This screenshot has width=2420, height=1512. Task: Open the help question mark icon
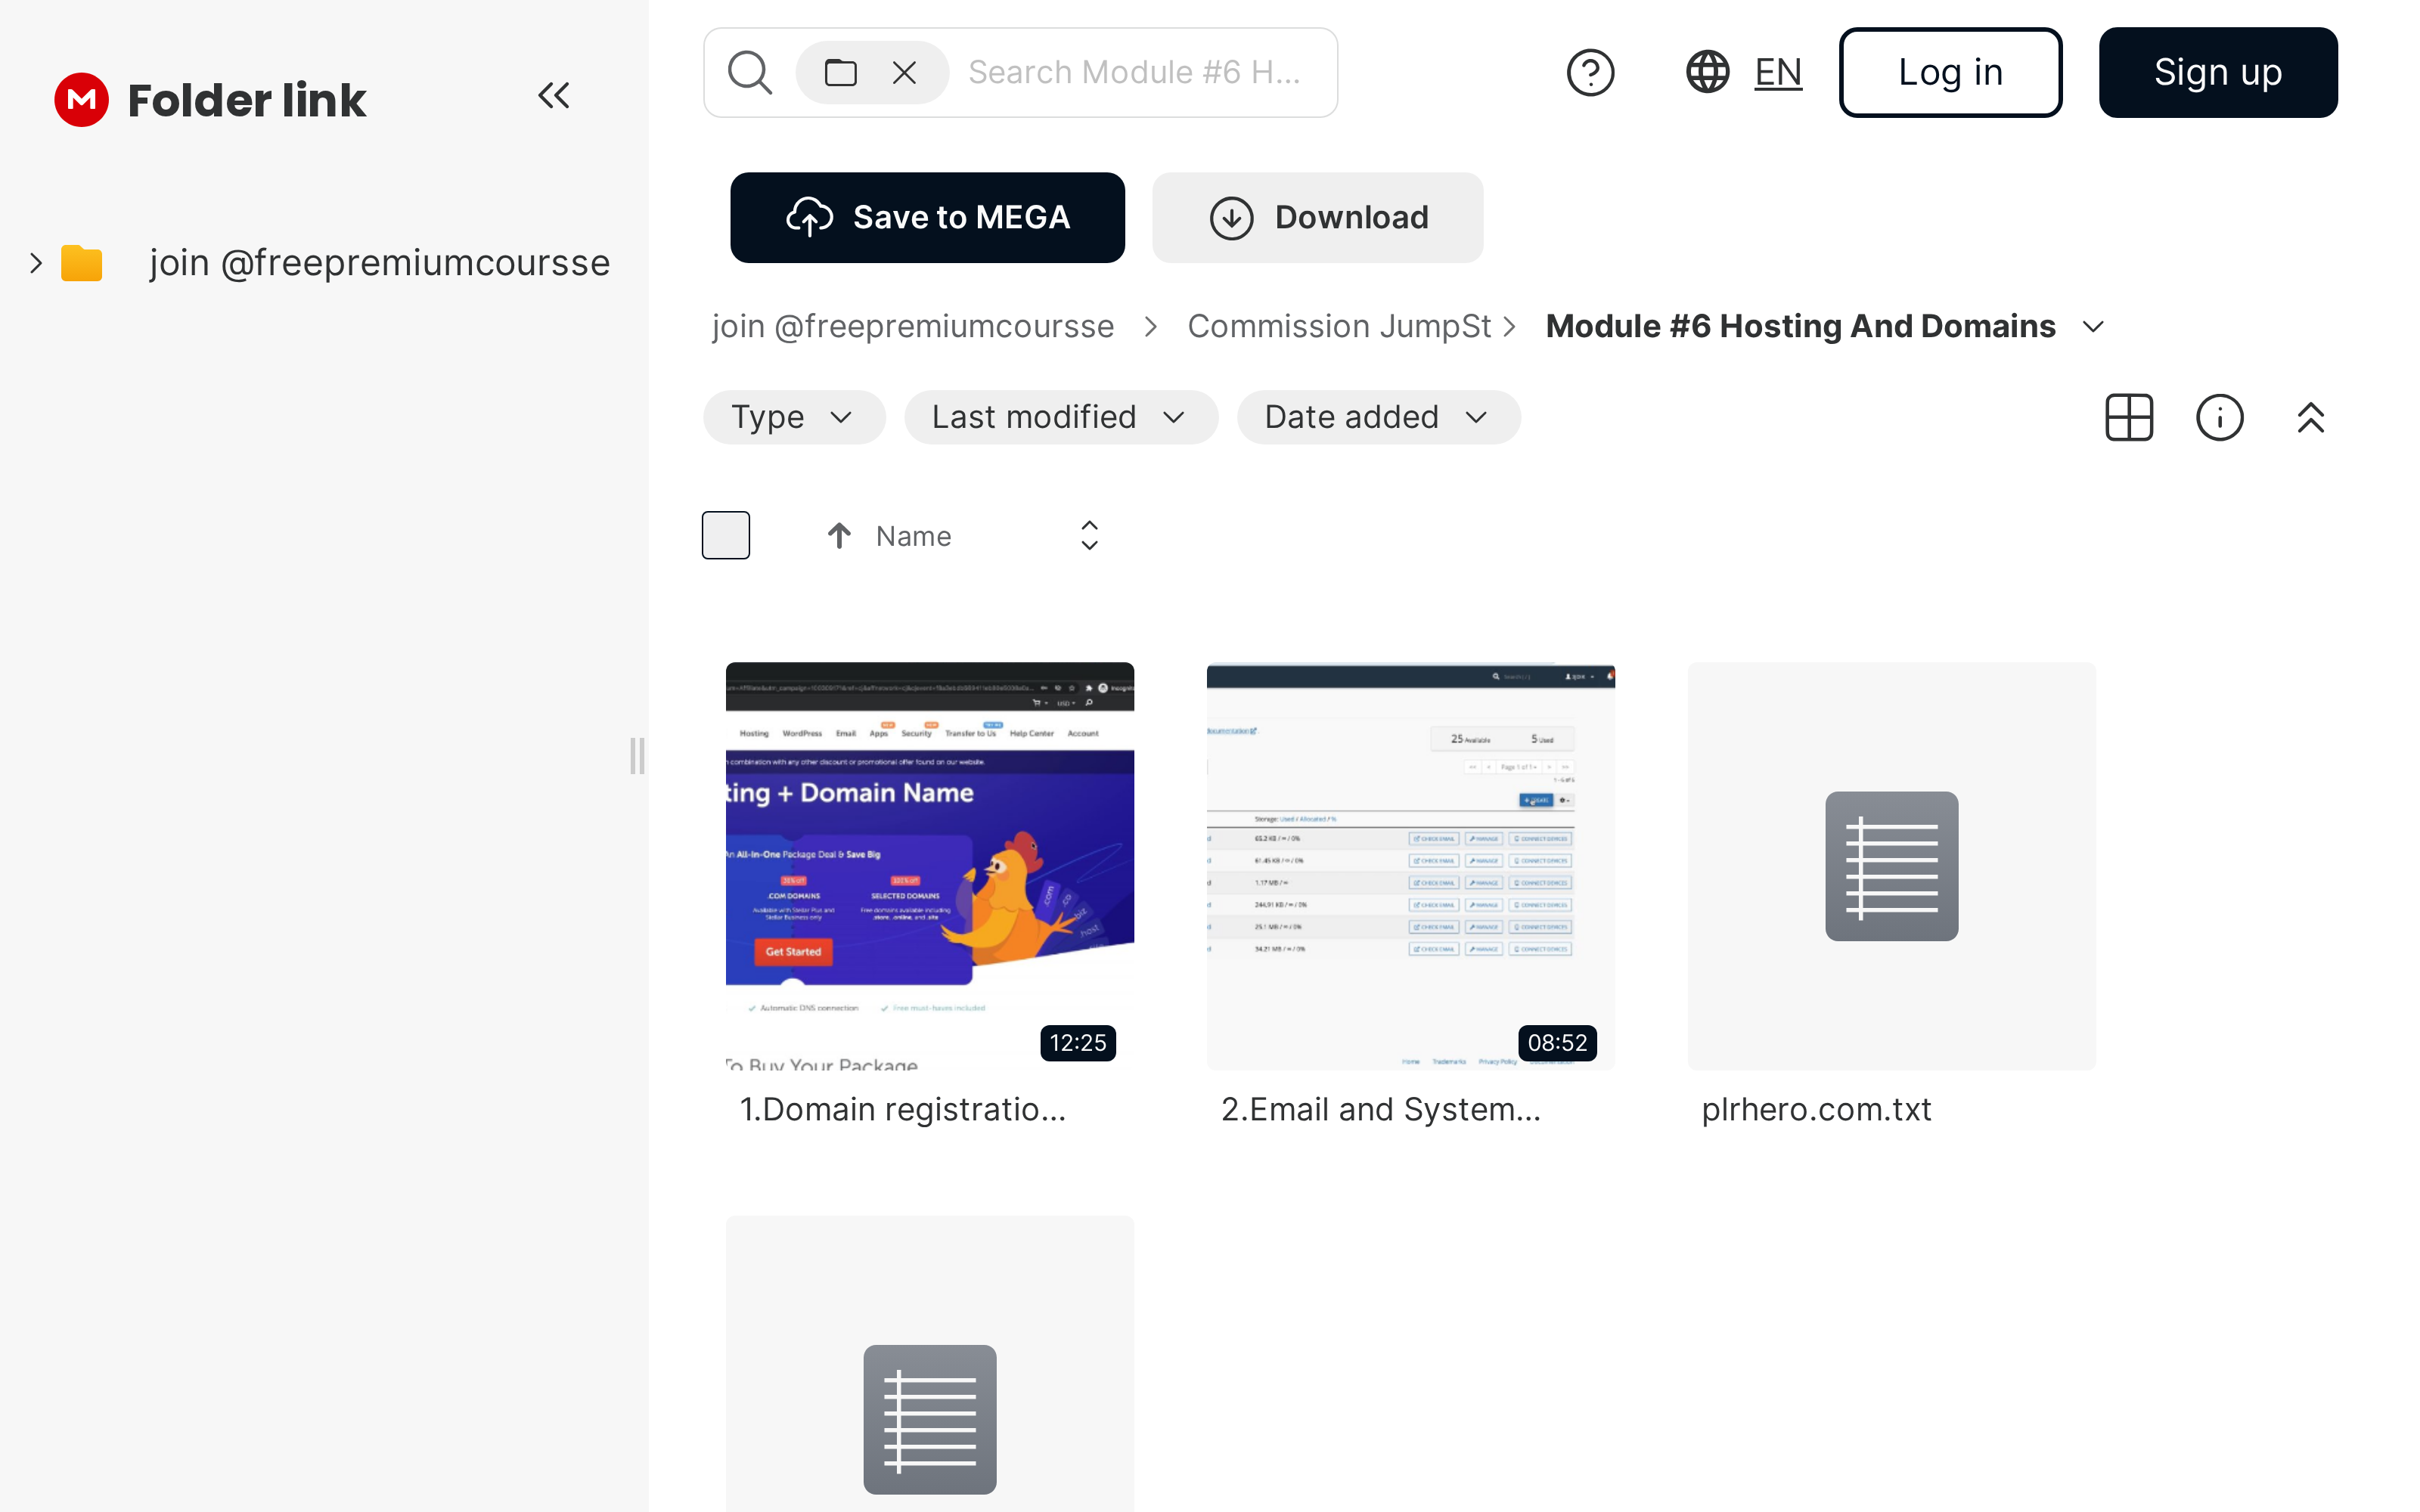coord(1590,72)
